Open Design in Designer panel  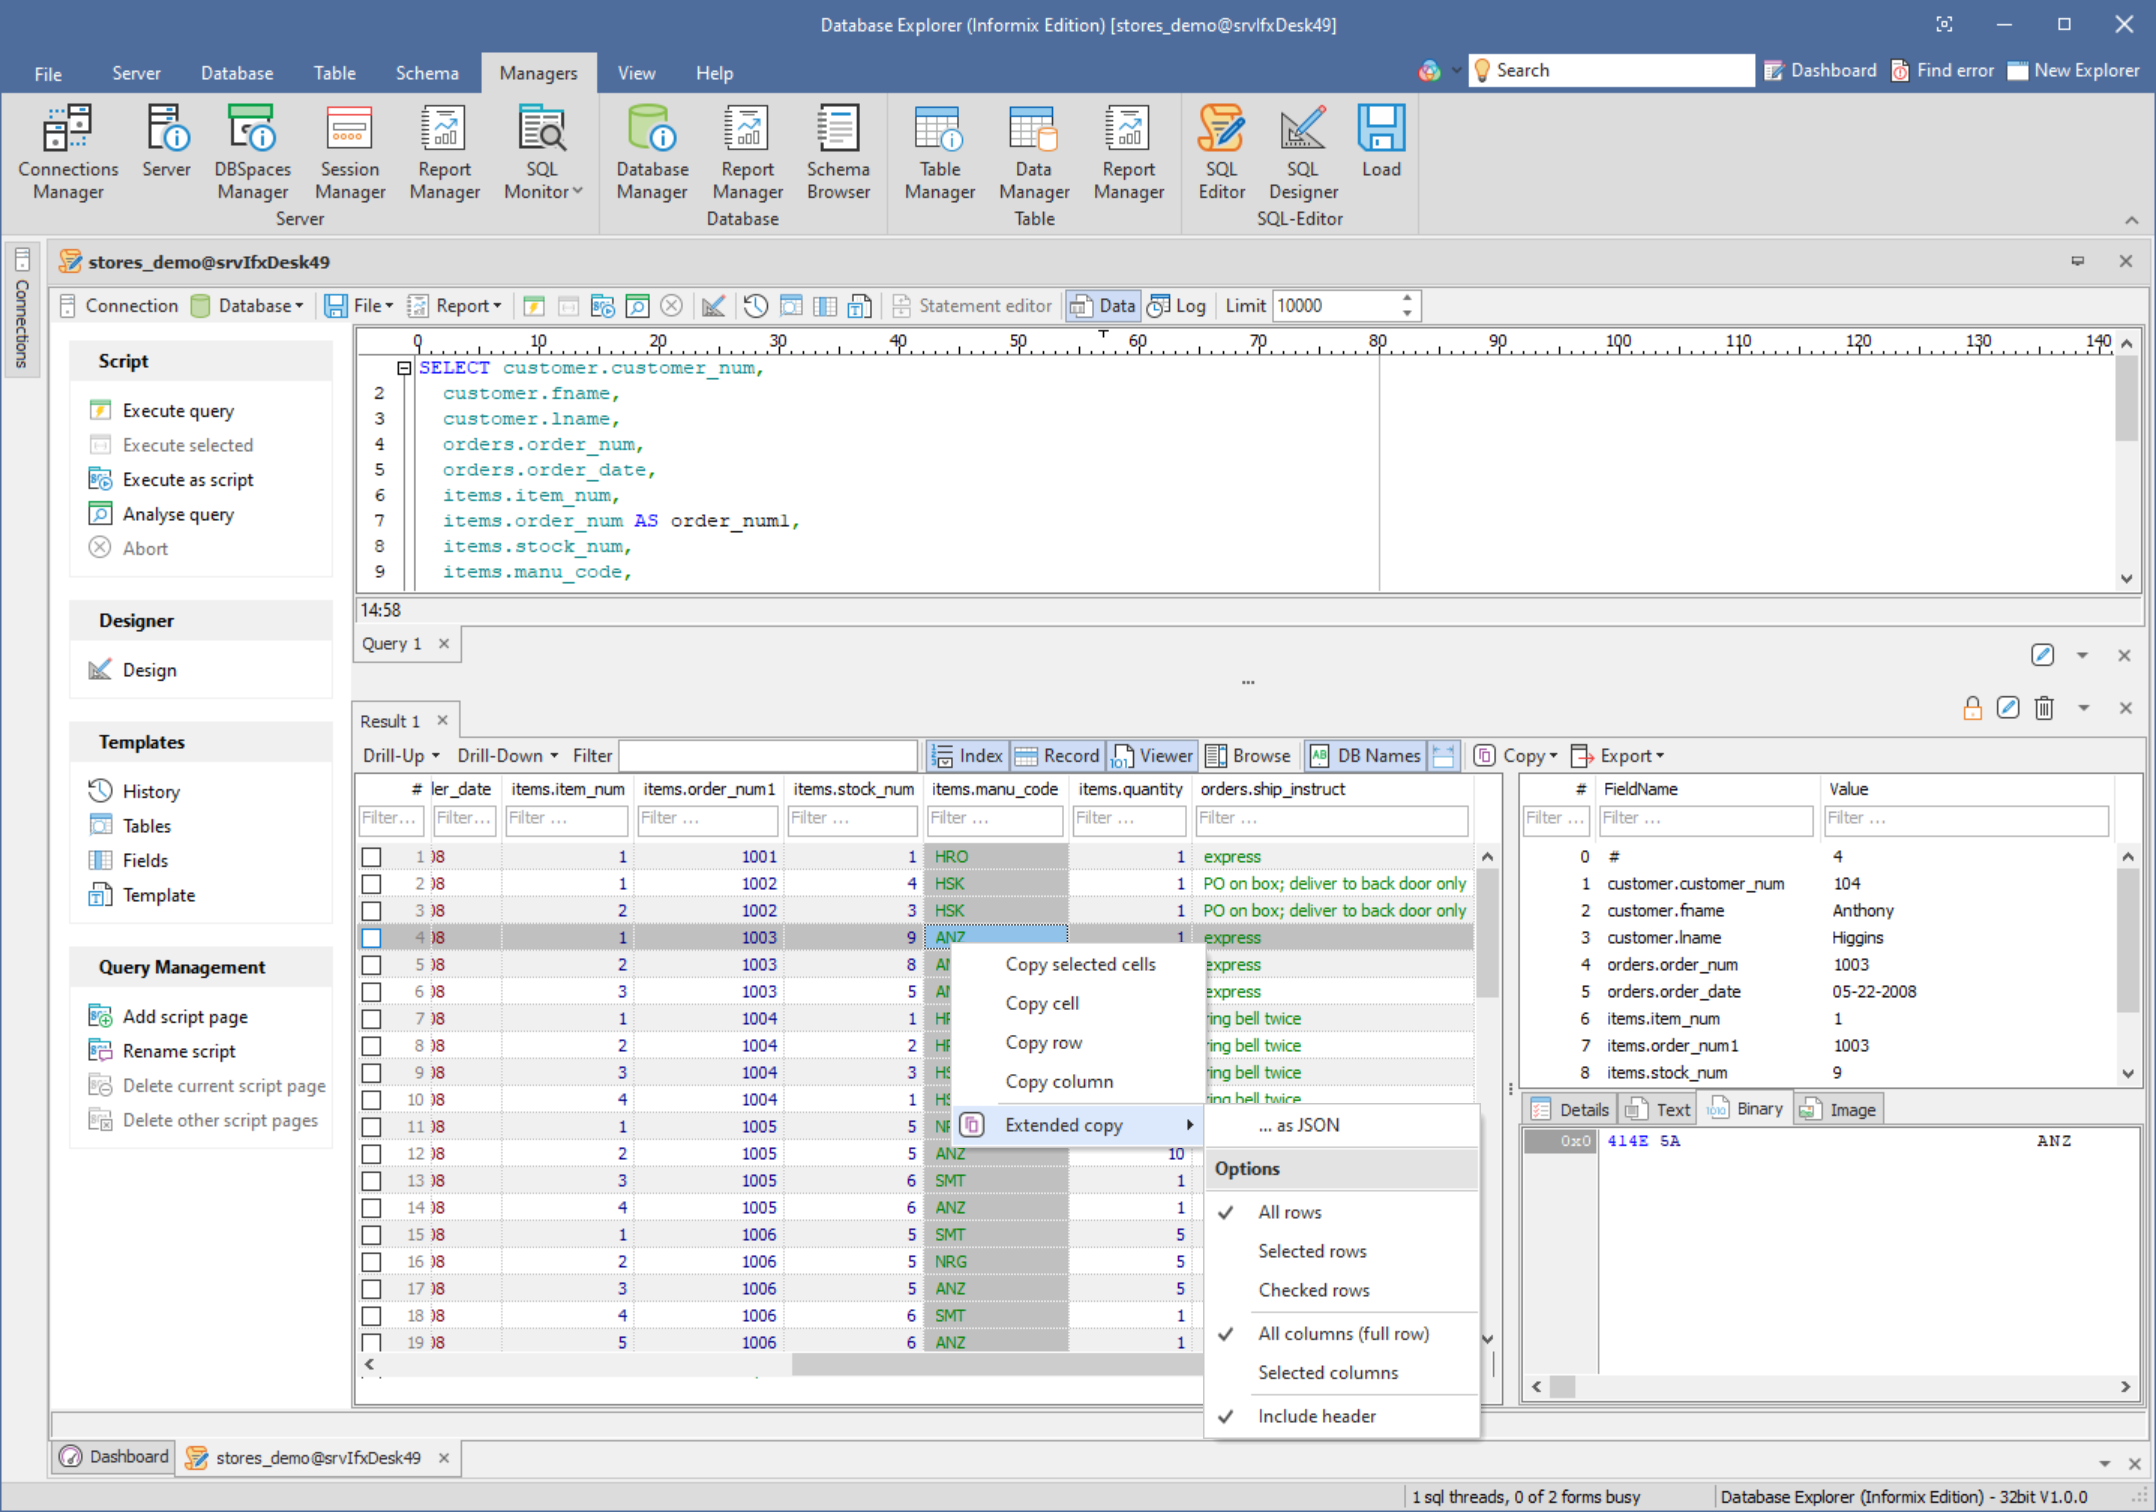[133, 670]
